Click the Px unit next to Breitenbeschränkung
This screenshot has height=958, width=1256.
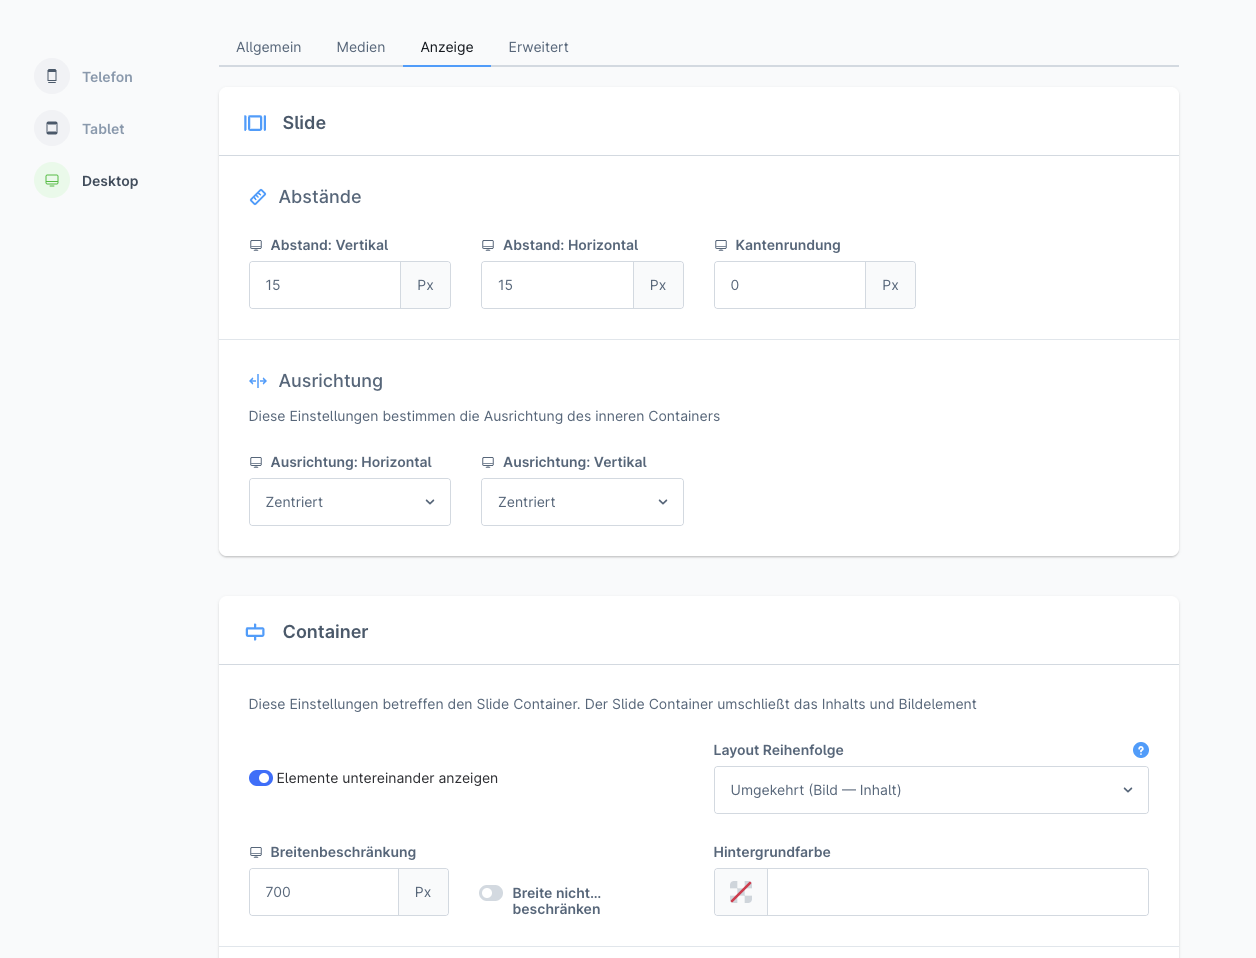(423, 892)
